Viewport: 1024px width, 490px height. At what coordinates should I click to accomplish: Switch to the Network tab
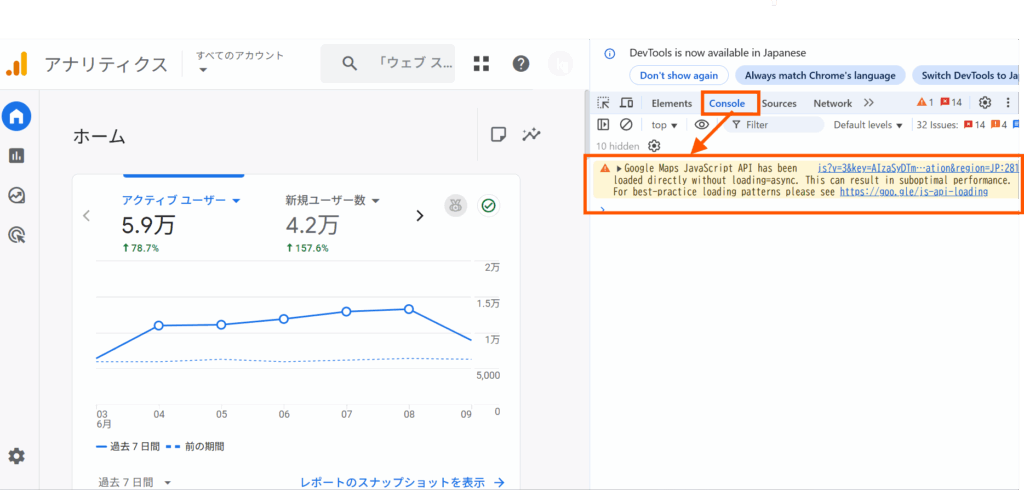[x=832, y=103]
